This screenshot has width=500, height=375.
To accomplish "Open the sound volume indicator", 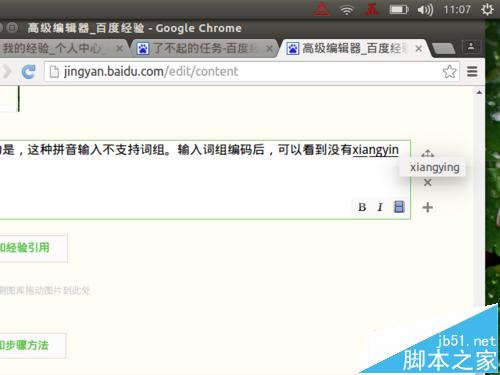I will [425, 9].
